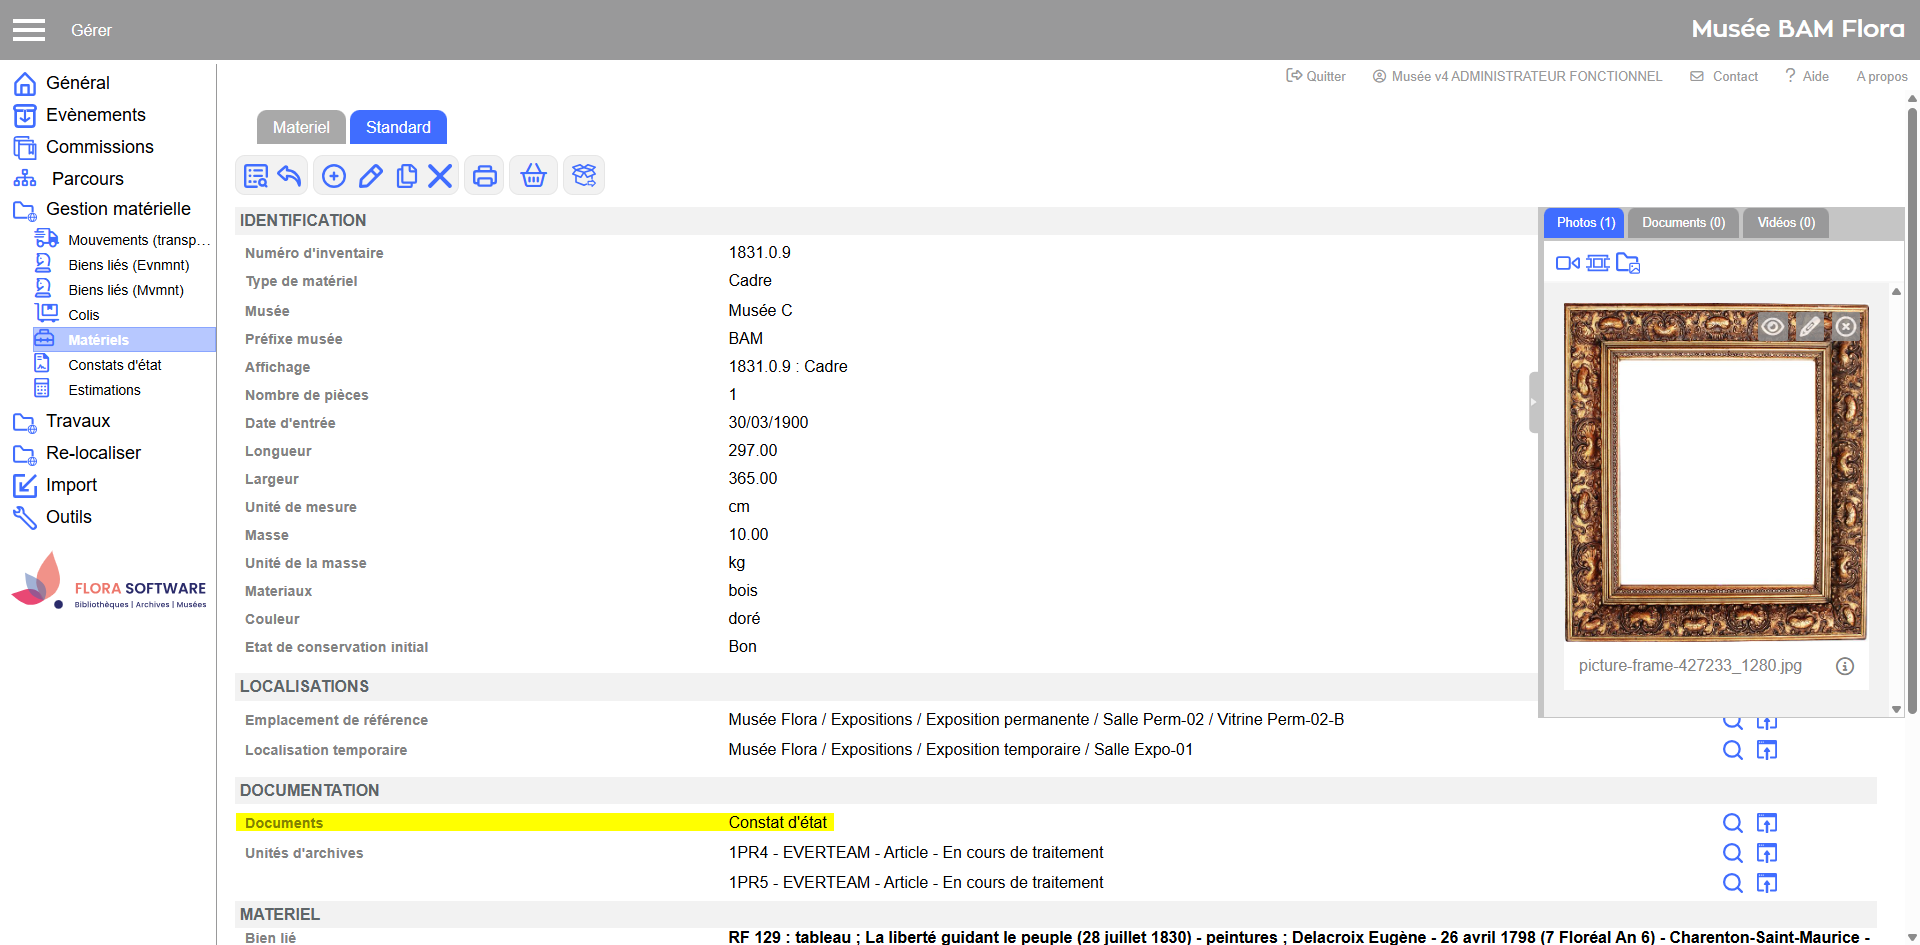Click the image folder icon in Photos panel
The height and width of the screenshot is (945, 1920).
(x=1628, y=263)
